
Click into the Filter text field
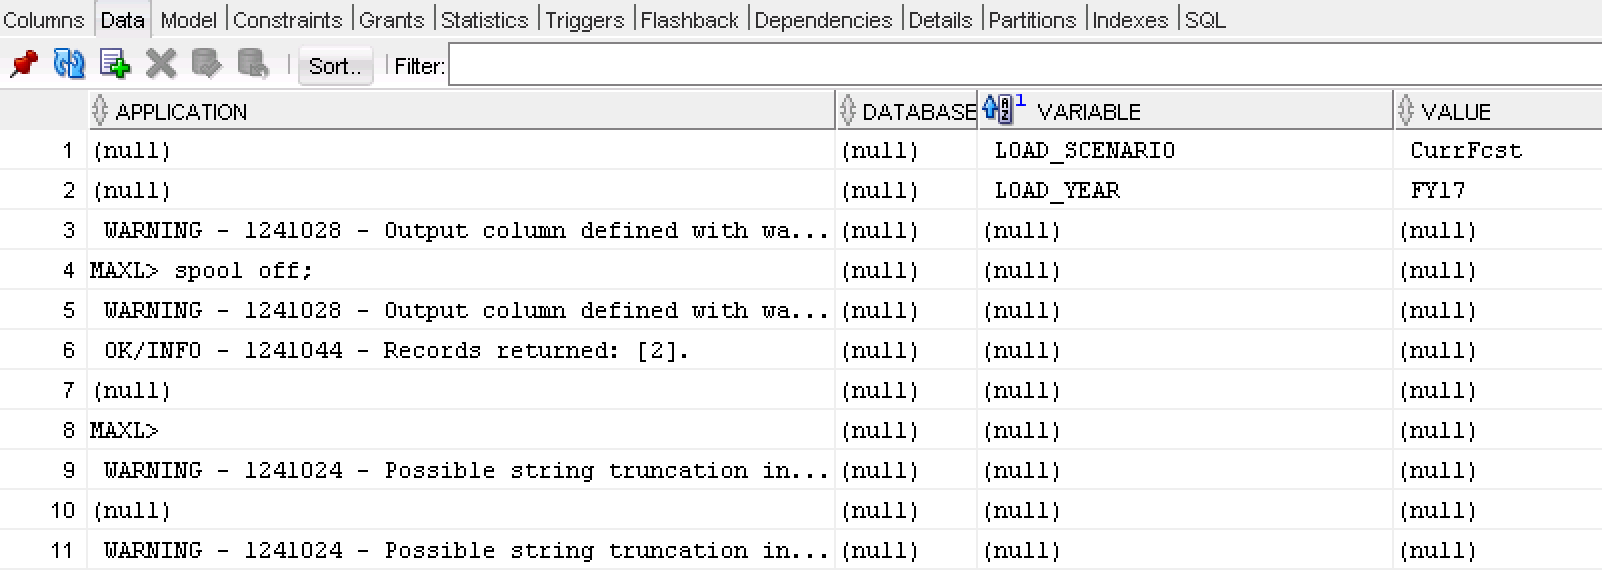pyautogui.click(x=1020, y=66)
